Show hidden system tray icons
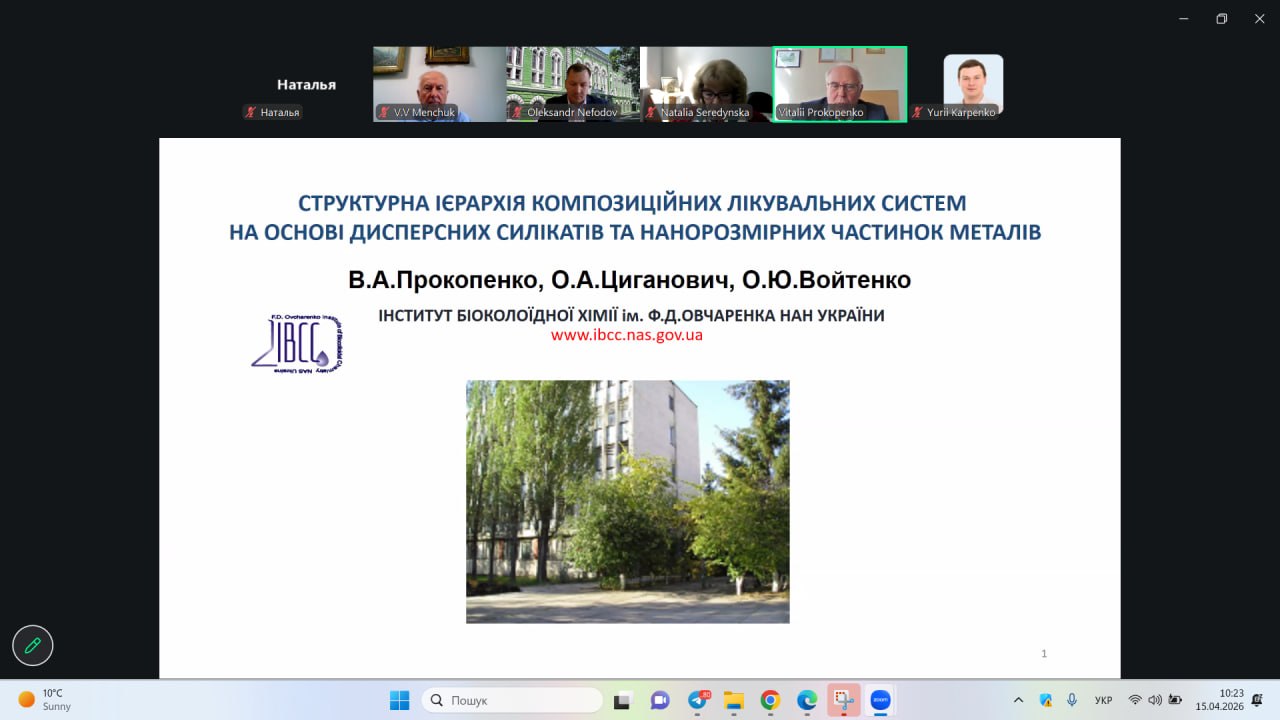The image size is (1280, 720). point(1019,700)
